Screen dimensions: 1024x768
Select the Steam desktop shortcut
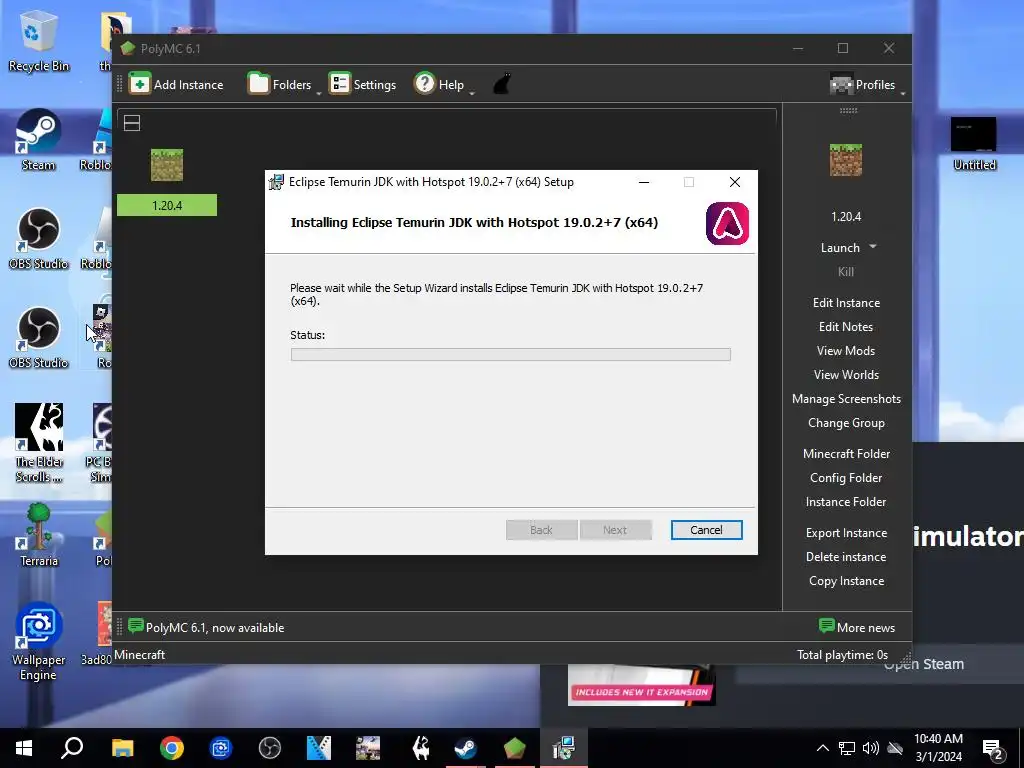pyautogui.click(x=39, y=139)
